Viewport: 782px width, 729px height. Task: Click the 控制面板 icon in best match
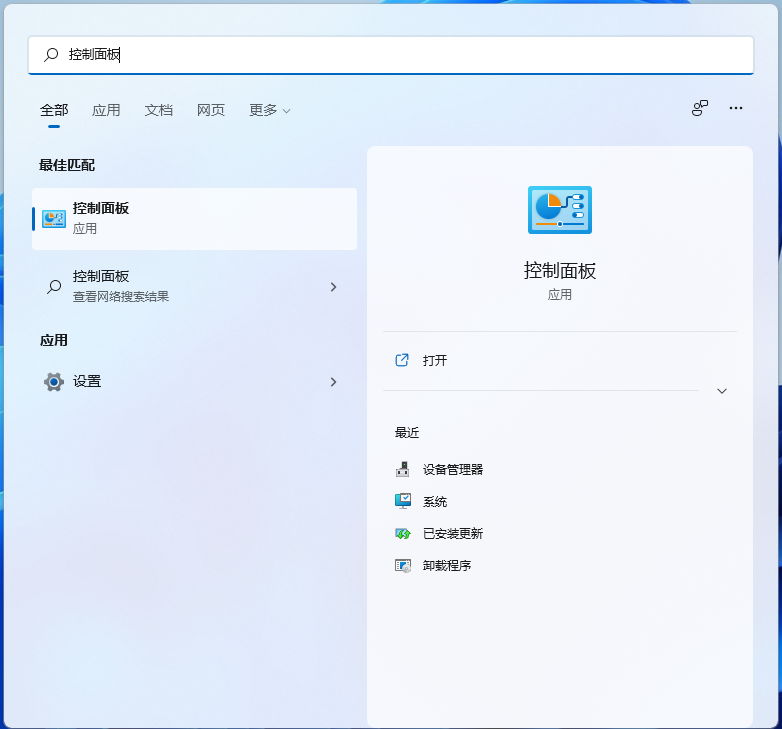click(x=54, y=218)
